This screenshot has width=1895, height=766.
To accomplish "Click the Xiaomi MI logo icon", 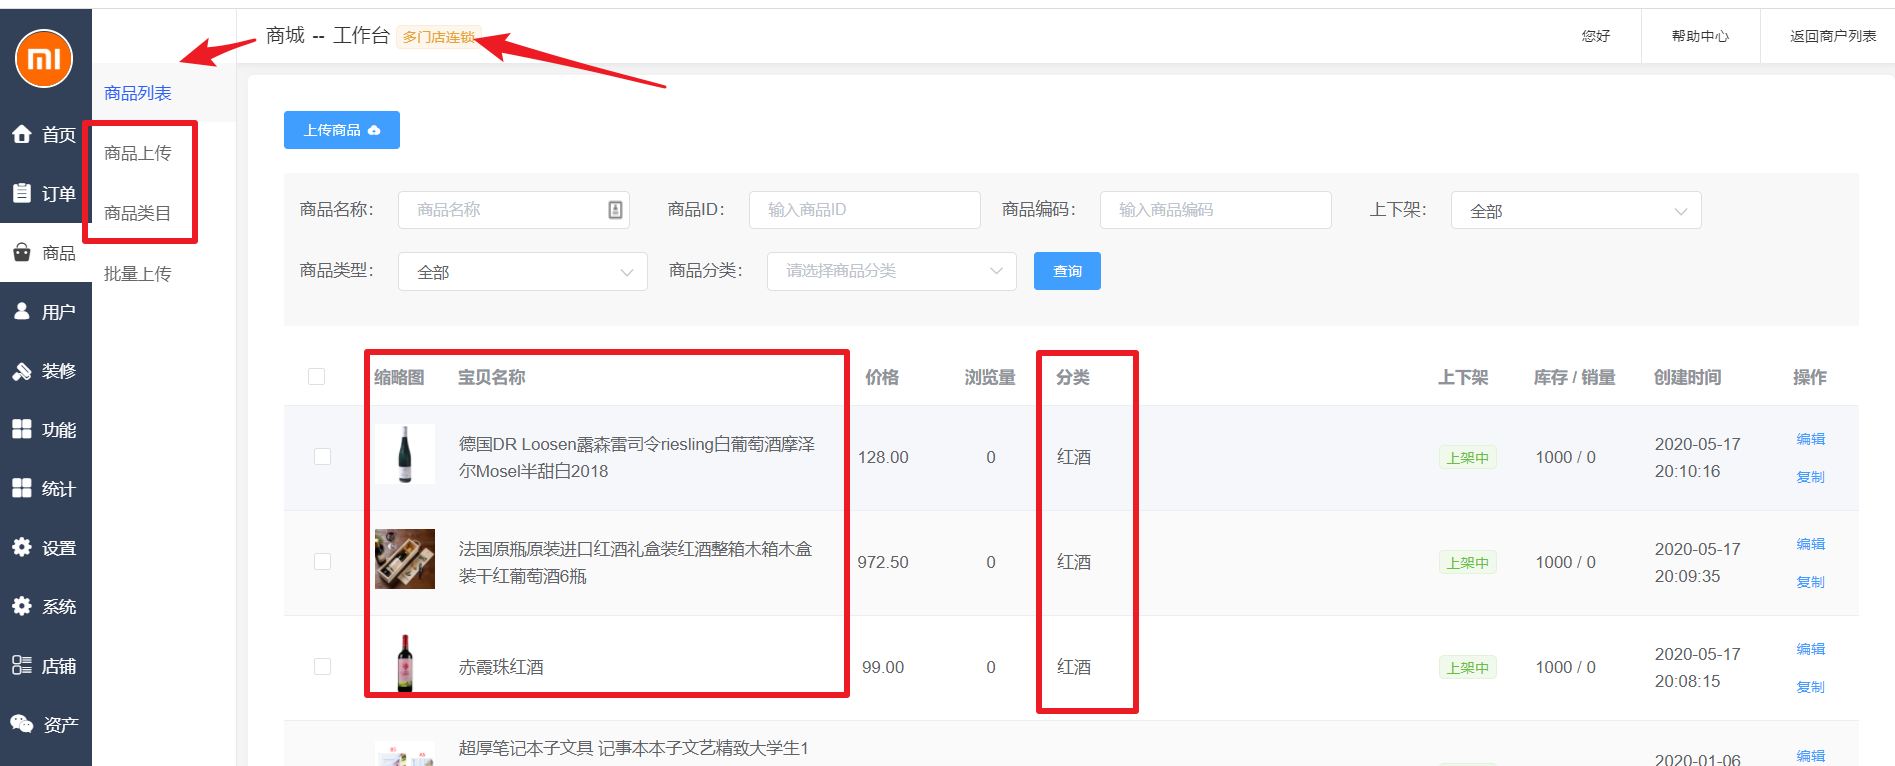I will 44,58.
